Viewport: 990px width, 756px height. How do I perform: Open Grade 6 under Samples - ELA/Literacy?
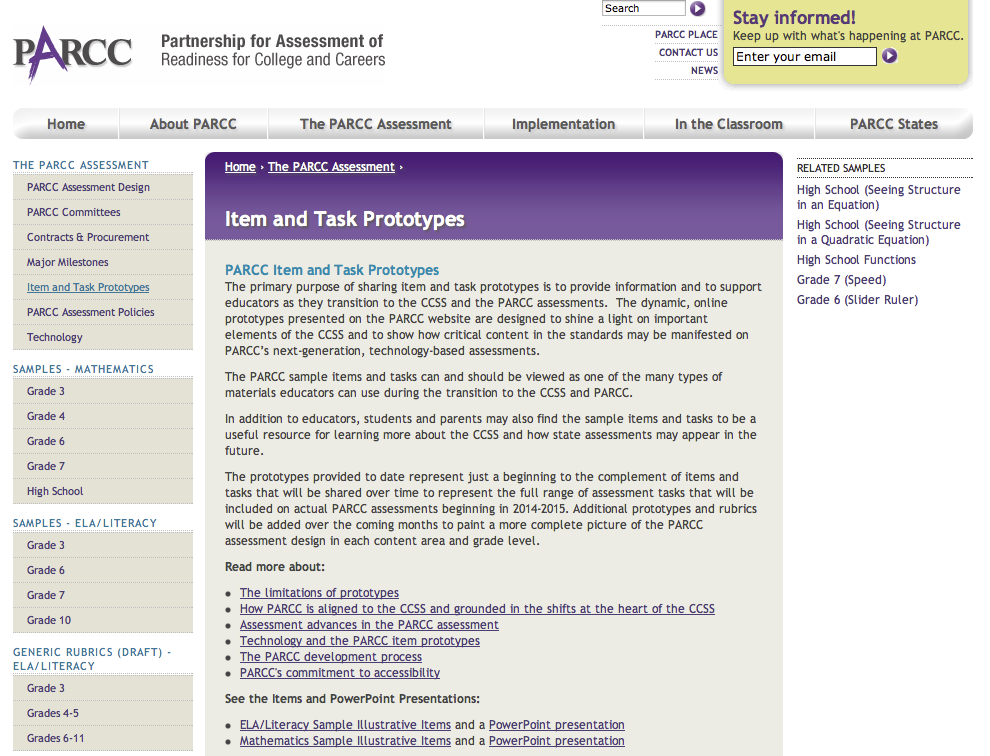click(103, 570)
